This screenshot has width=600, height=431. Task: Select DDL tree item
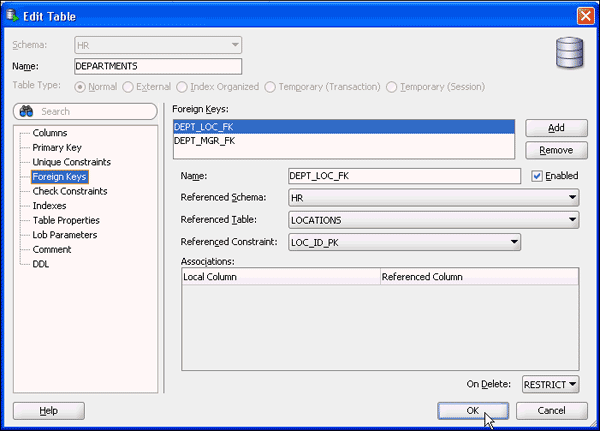pos(41,264)
